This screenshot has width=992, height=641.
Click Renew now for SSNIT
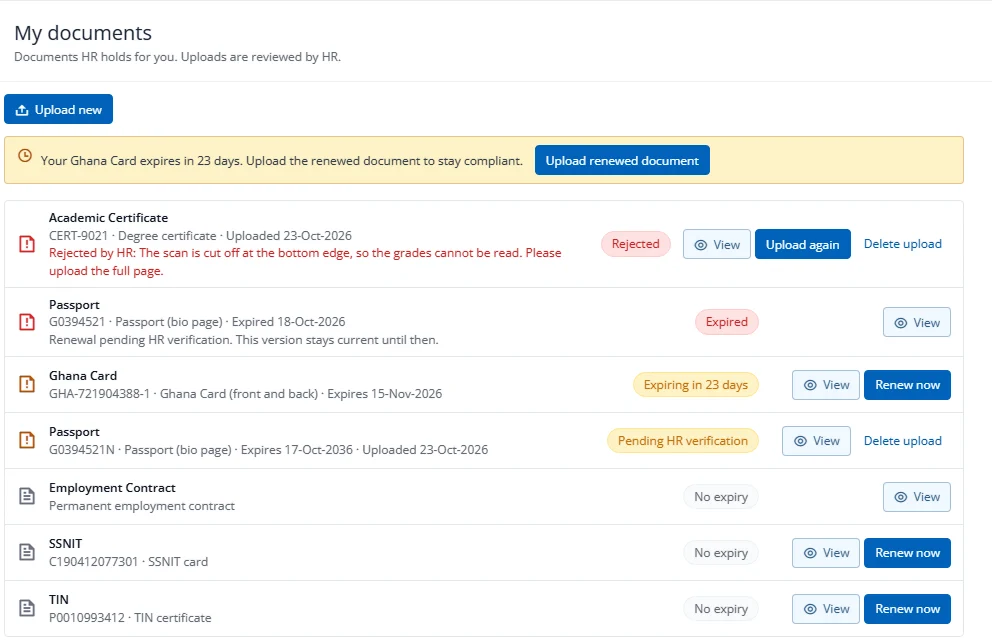(907, 552)
